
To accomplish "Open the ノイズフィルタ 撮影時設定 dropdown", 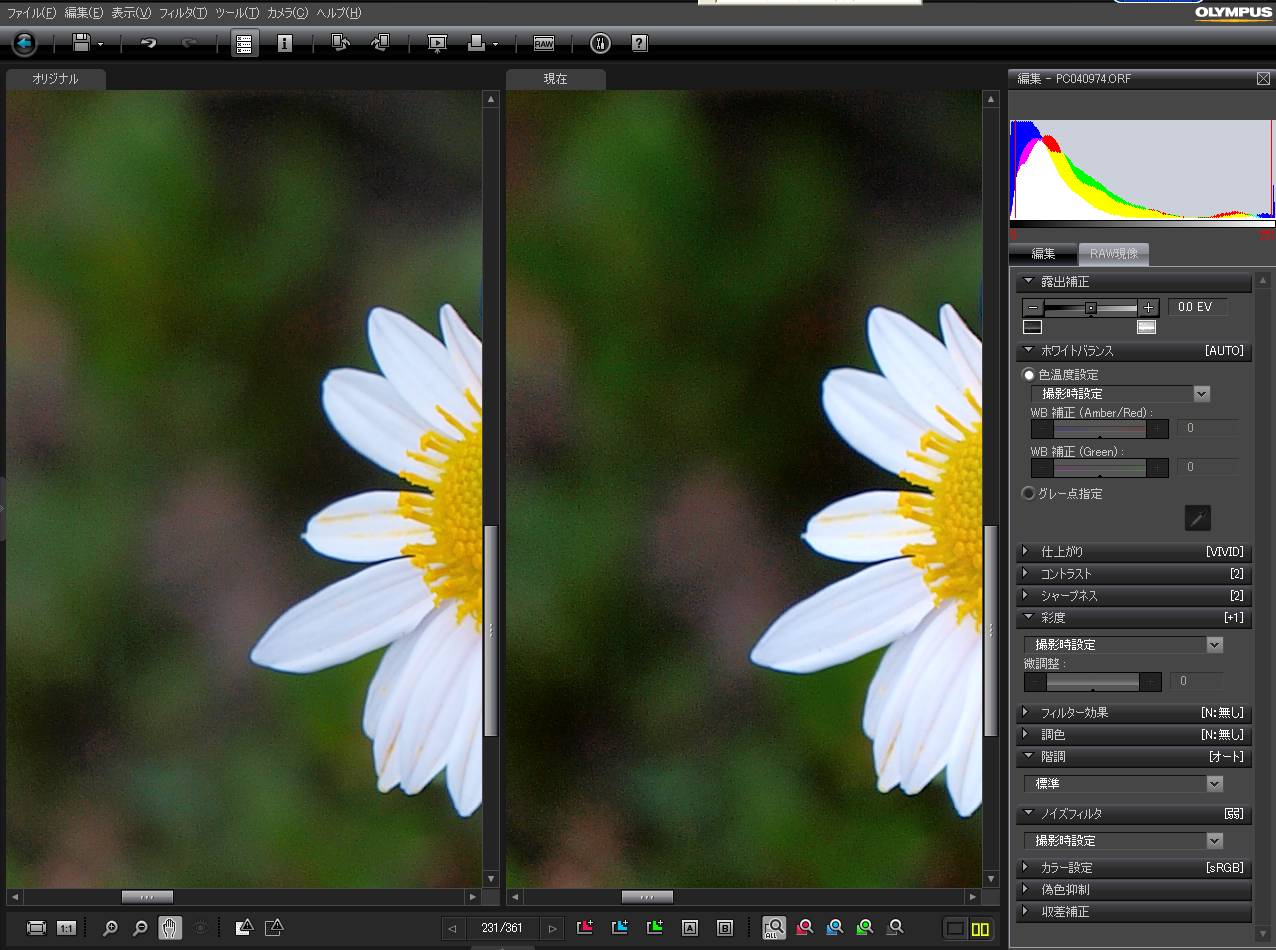I will click(x=1214, y=841).
